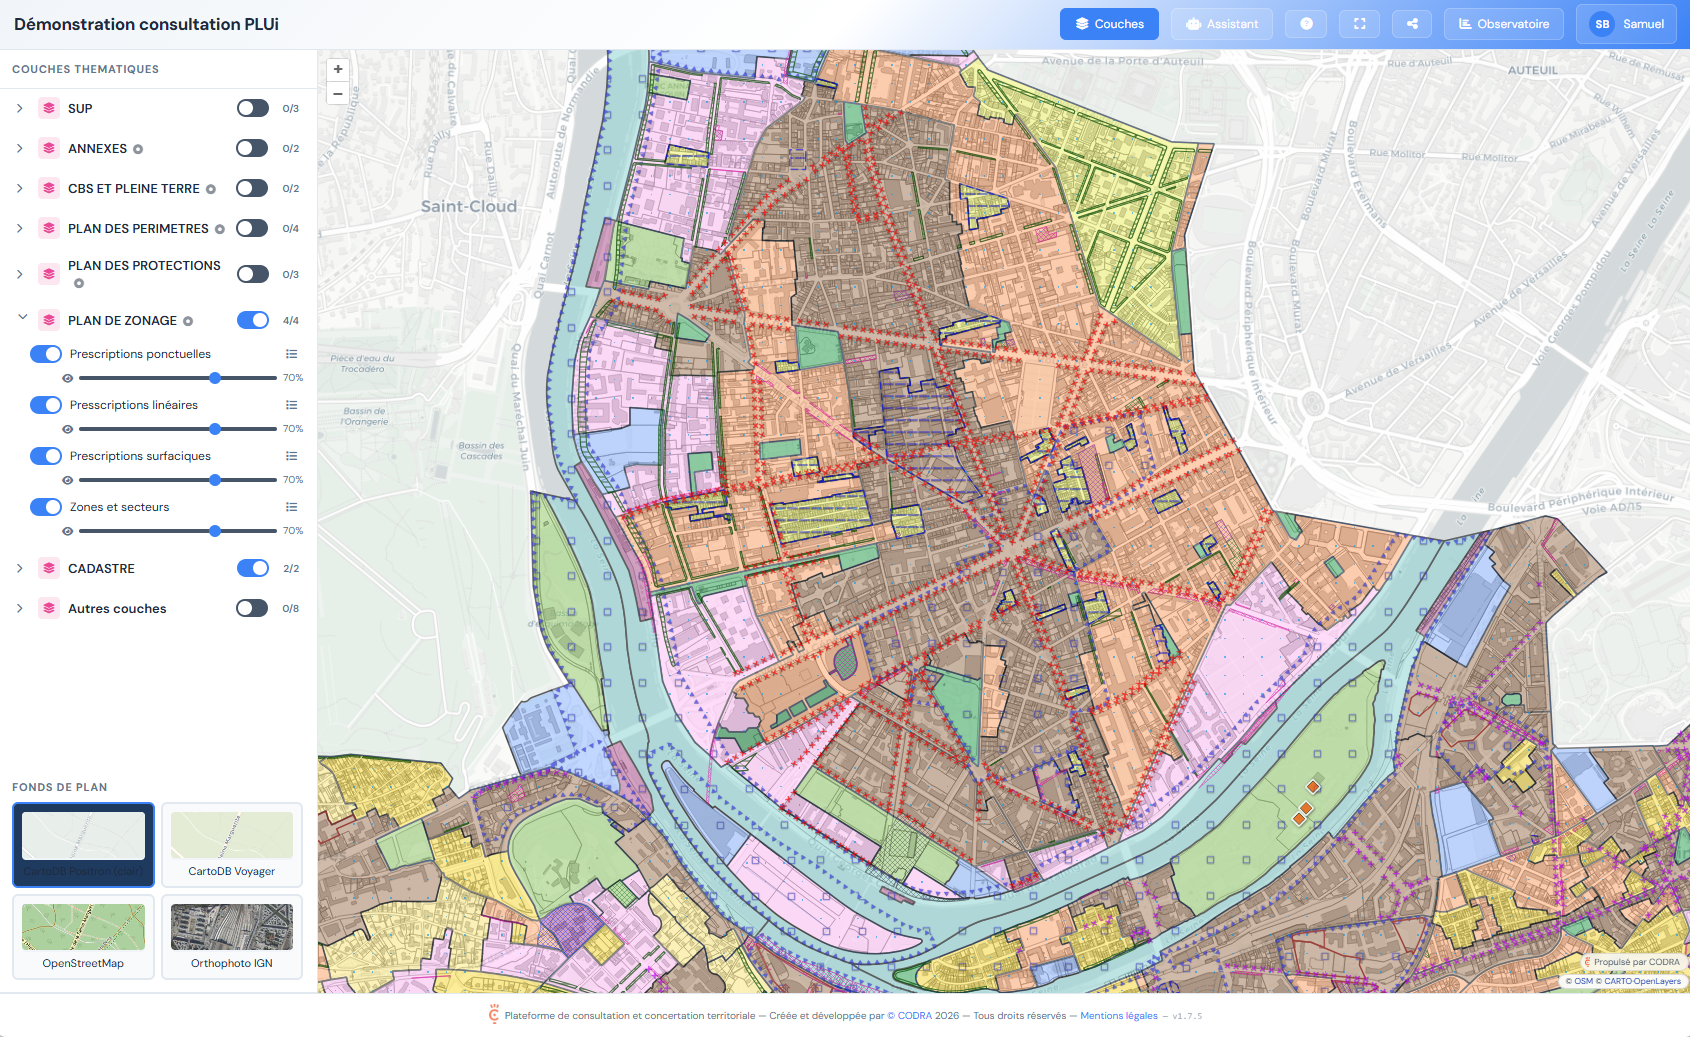Expand the Autres couches group
This screenshot has width=1690, height=1037.
click(x=20, y=608)
